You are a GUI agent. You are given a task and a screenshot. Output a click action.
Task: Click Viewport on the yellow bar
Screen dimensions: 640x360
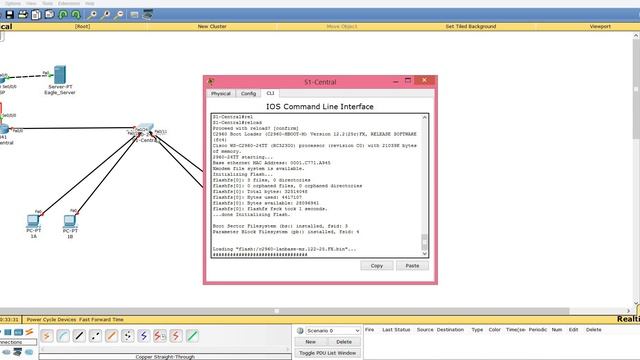[x=600, y=27]
